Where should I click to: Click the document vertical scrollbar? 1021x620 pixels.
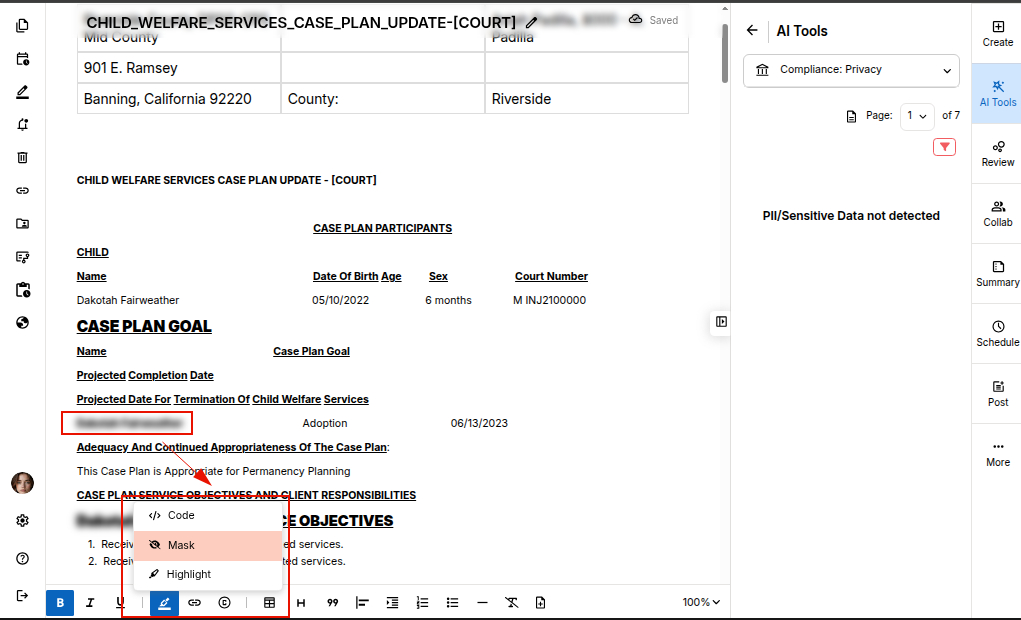pos(725,54)
